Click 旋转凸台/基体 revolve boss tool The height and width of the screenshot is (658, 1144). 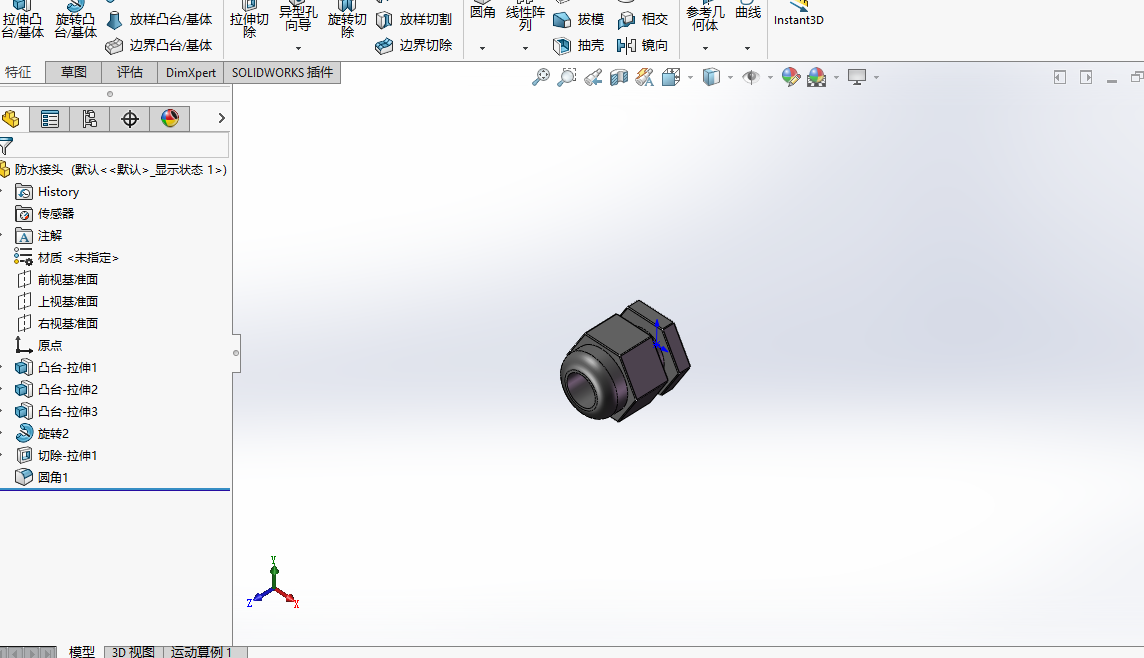(x=75, y=20)
